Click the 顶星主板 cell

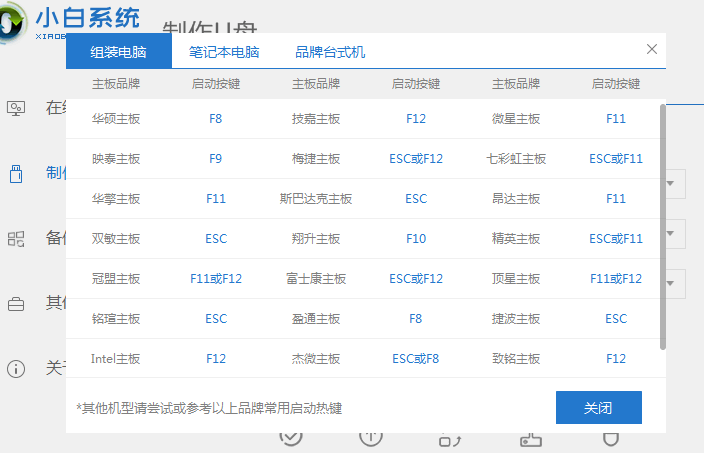point(516,279)
